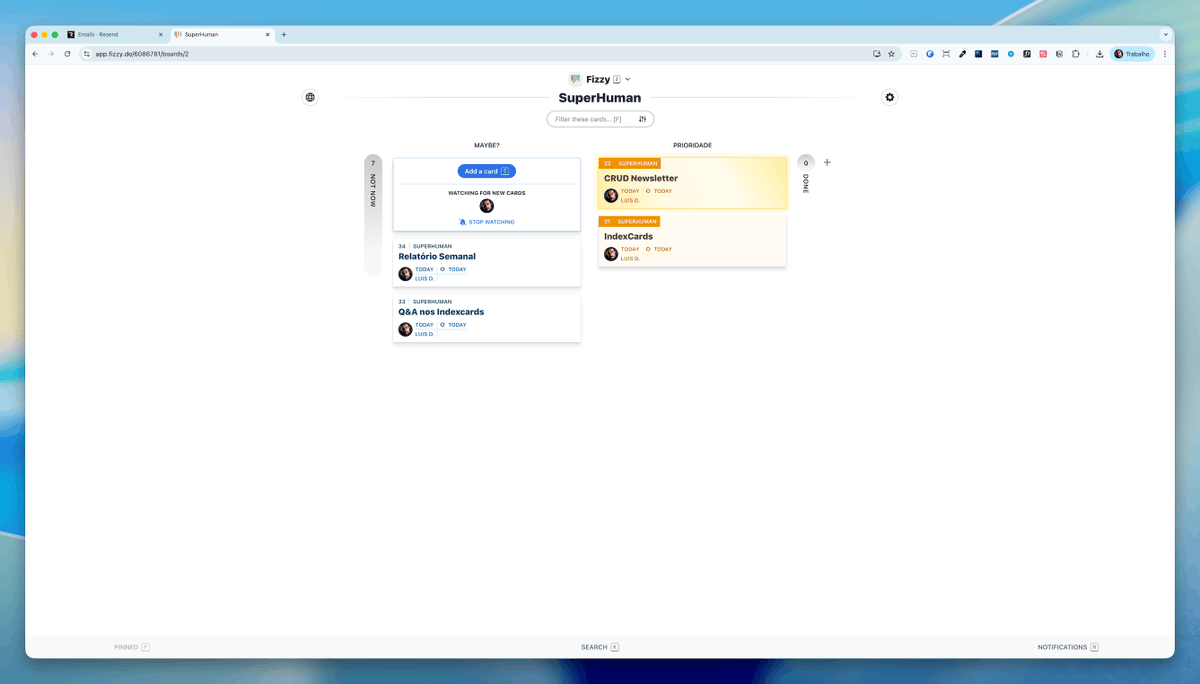This screenshot has height=684, width=1200.
Task: Click the eyedropper extension icon
Action: [962, 54]
